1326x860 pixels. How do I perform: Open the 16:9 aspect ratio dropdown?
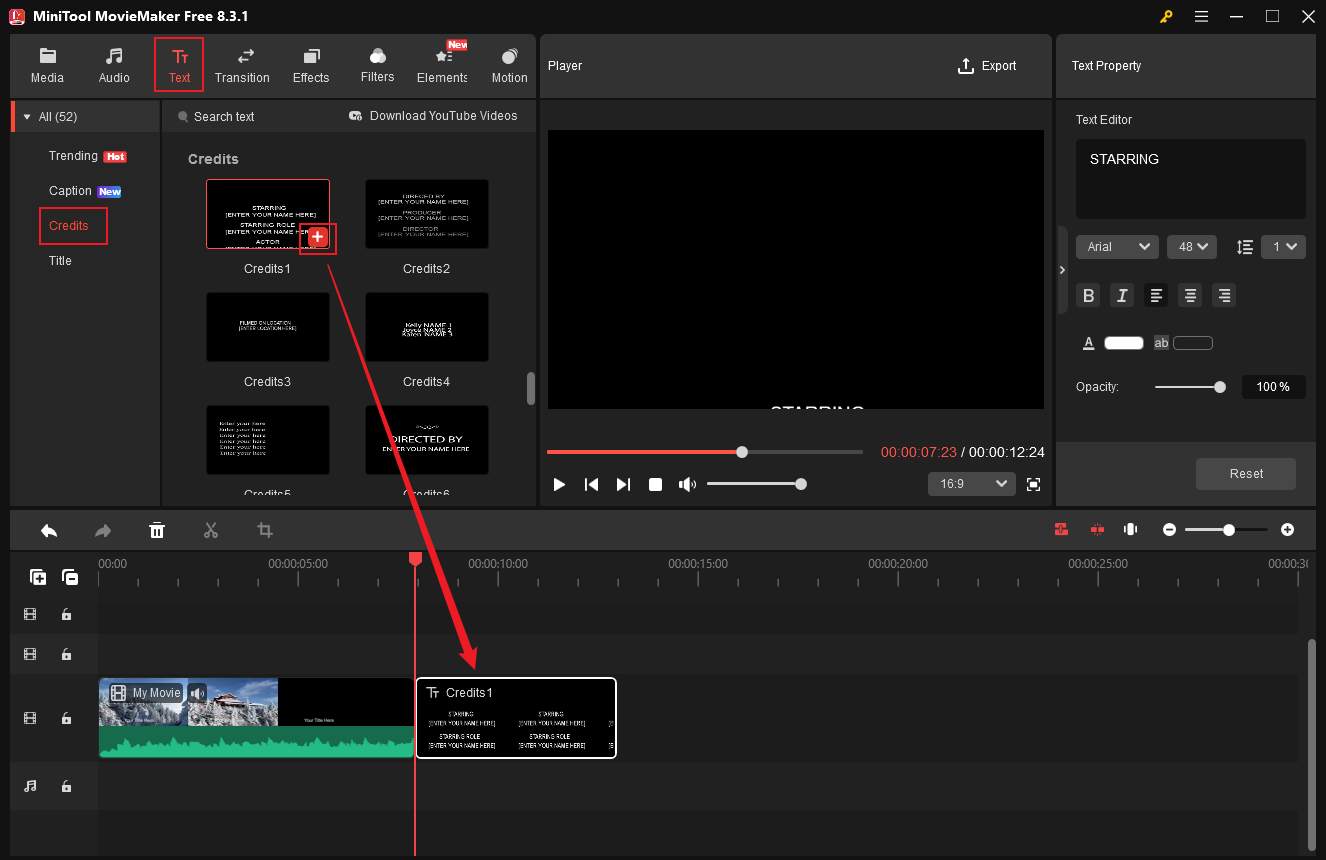pos(971,483)
